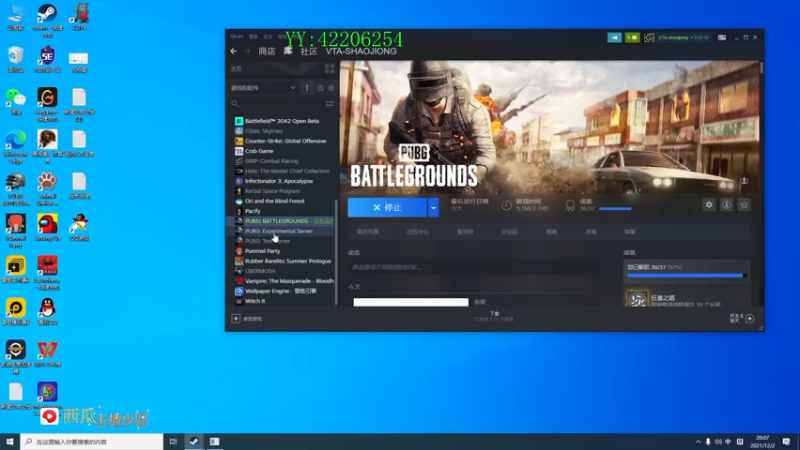
Task: Open the 下载 downloads status area
Action: [x=494, y=316]
